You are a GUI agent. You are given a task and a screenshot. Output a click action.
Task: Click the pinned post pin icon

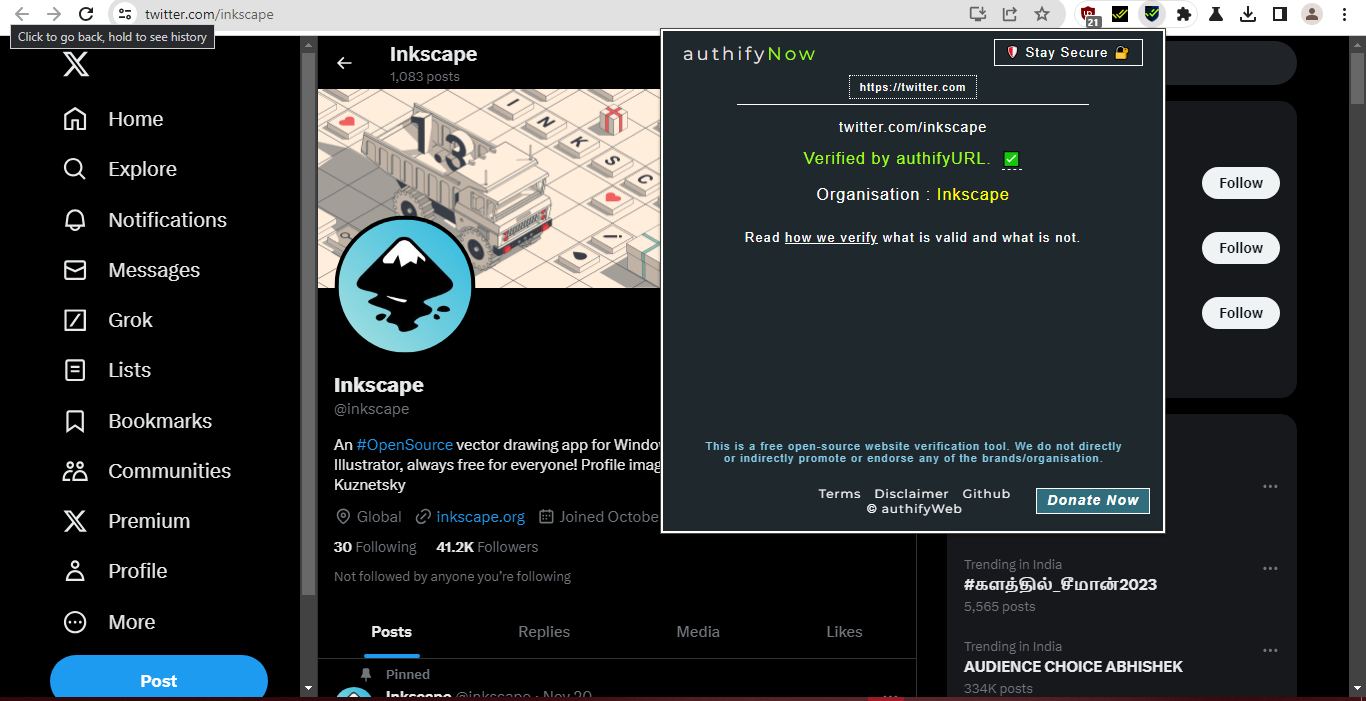[x=366, y=674]
